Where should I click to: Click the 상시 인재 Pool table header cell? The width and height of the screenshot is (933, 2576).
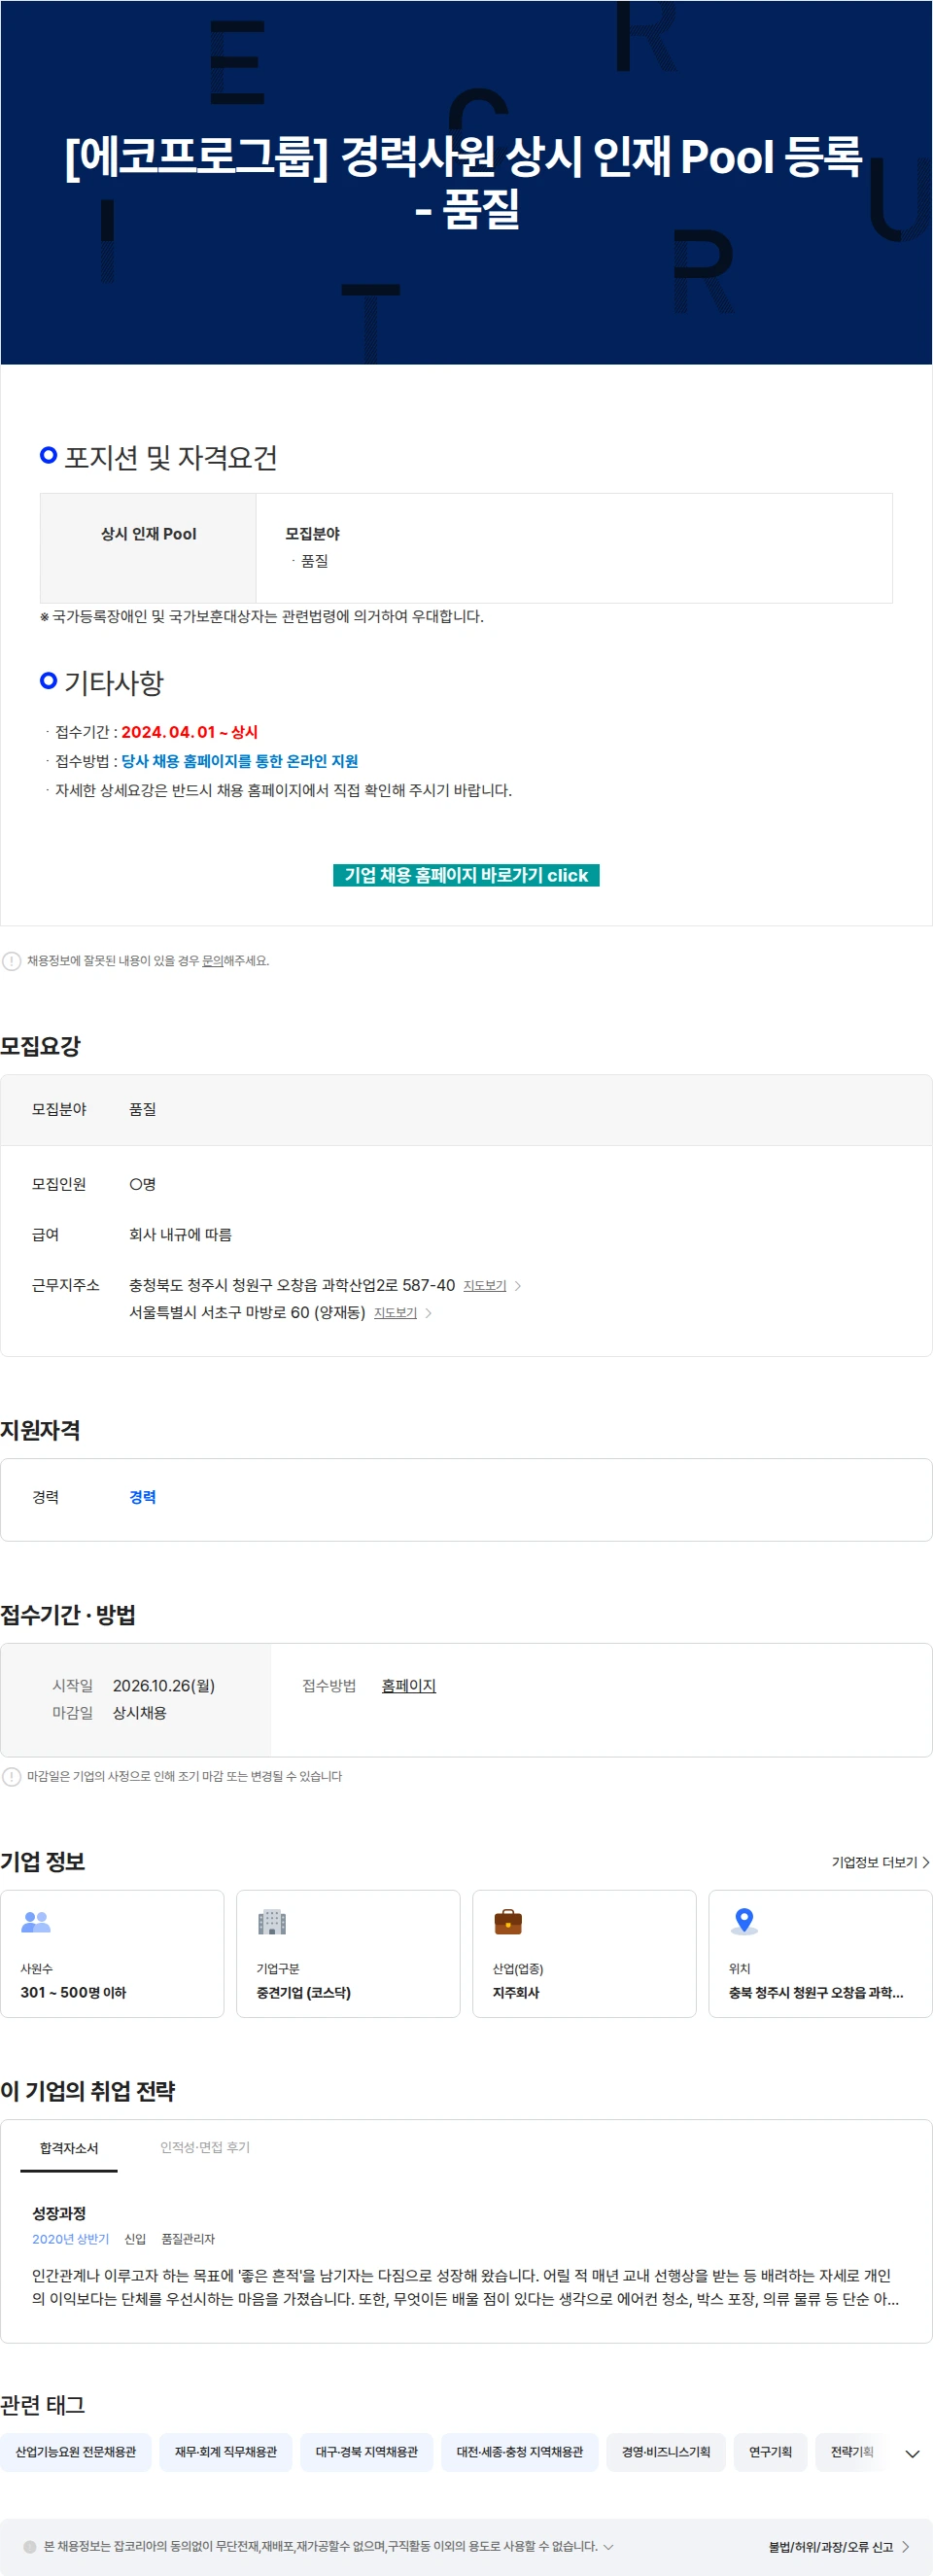pyautogui.click(x=148, y=548)
